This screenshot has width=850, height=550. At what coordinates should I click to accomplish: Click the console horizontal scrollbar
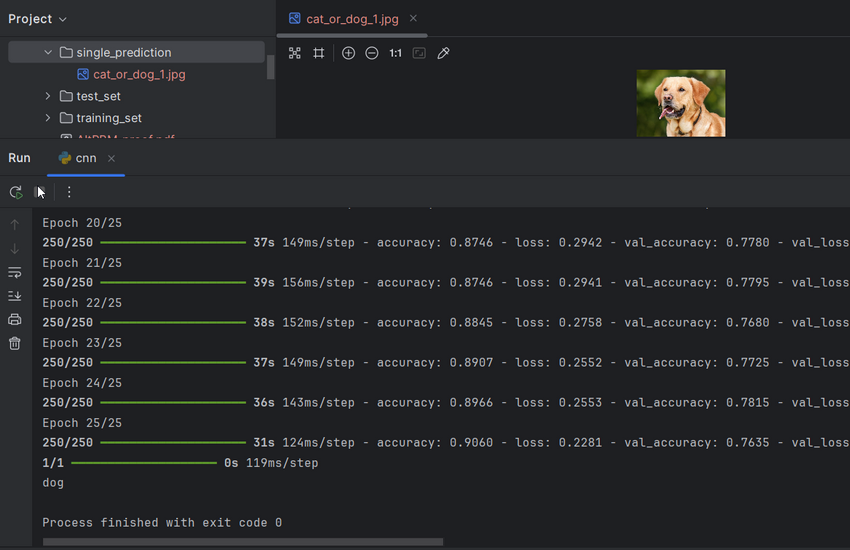tap(242, 542)
